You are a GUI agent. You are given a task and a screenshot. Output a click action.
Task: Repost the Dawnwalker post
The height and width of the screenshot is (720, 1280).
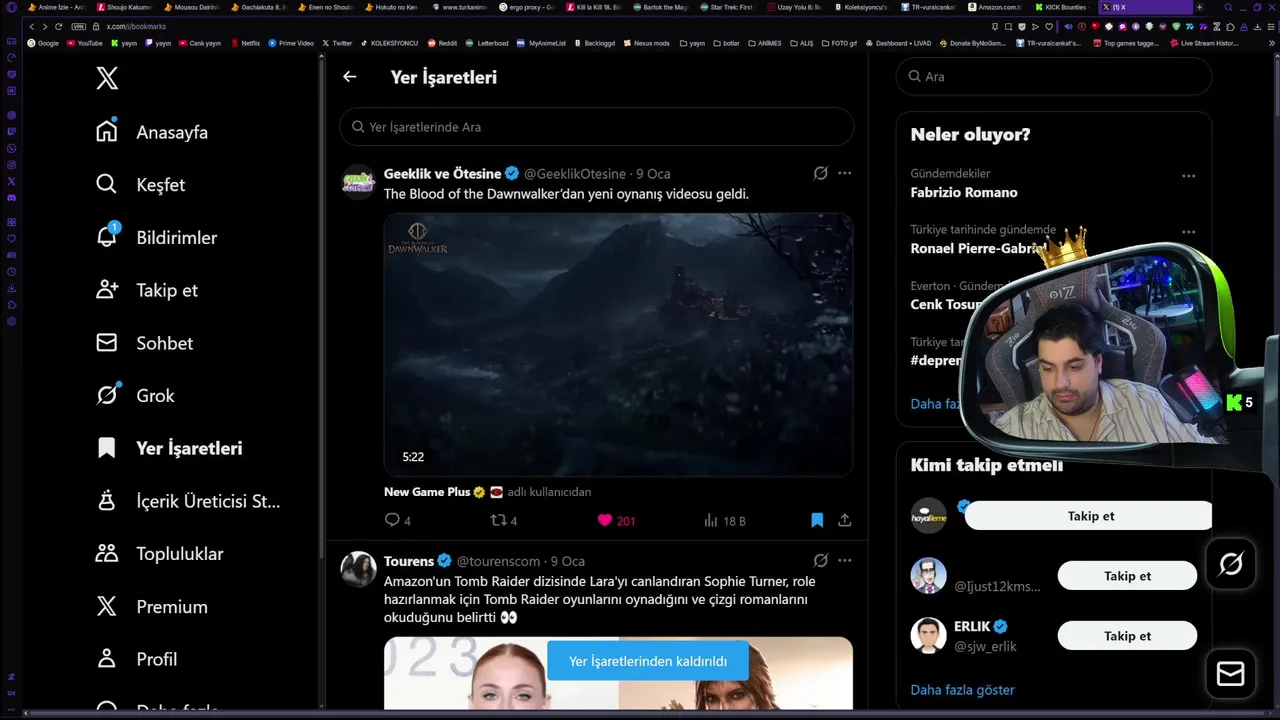coord(503,520)
